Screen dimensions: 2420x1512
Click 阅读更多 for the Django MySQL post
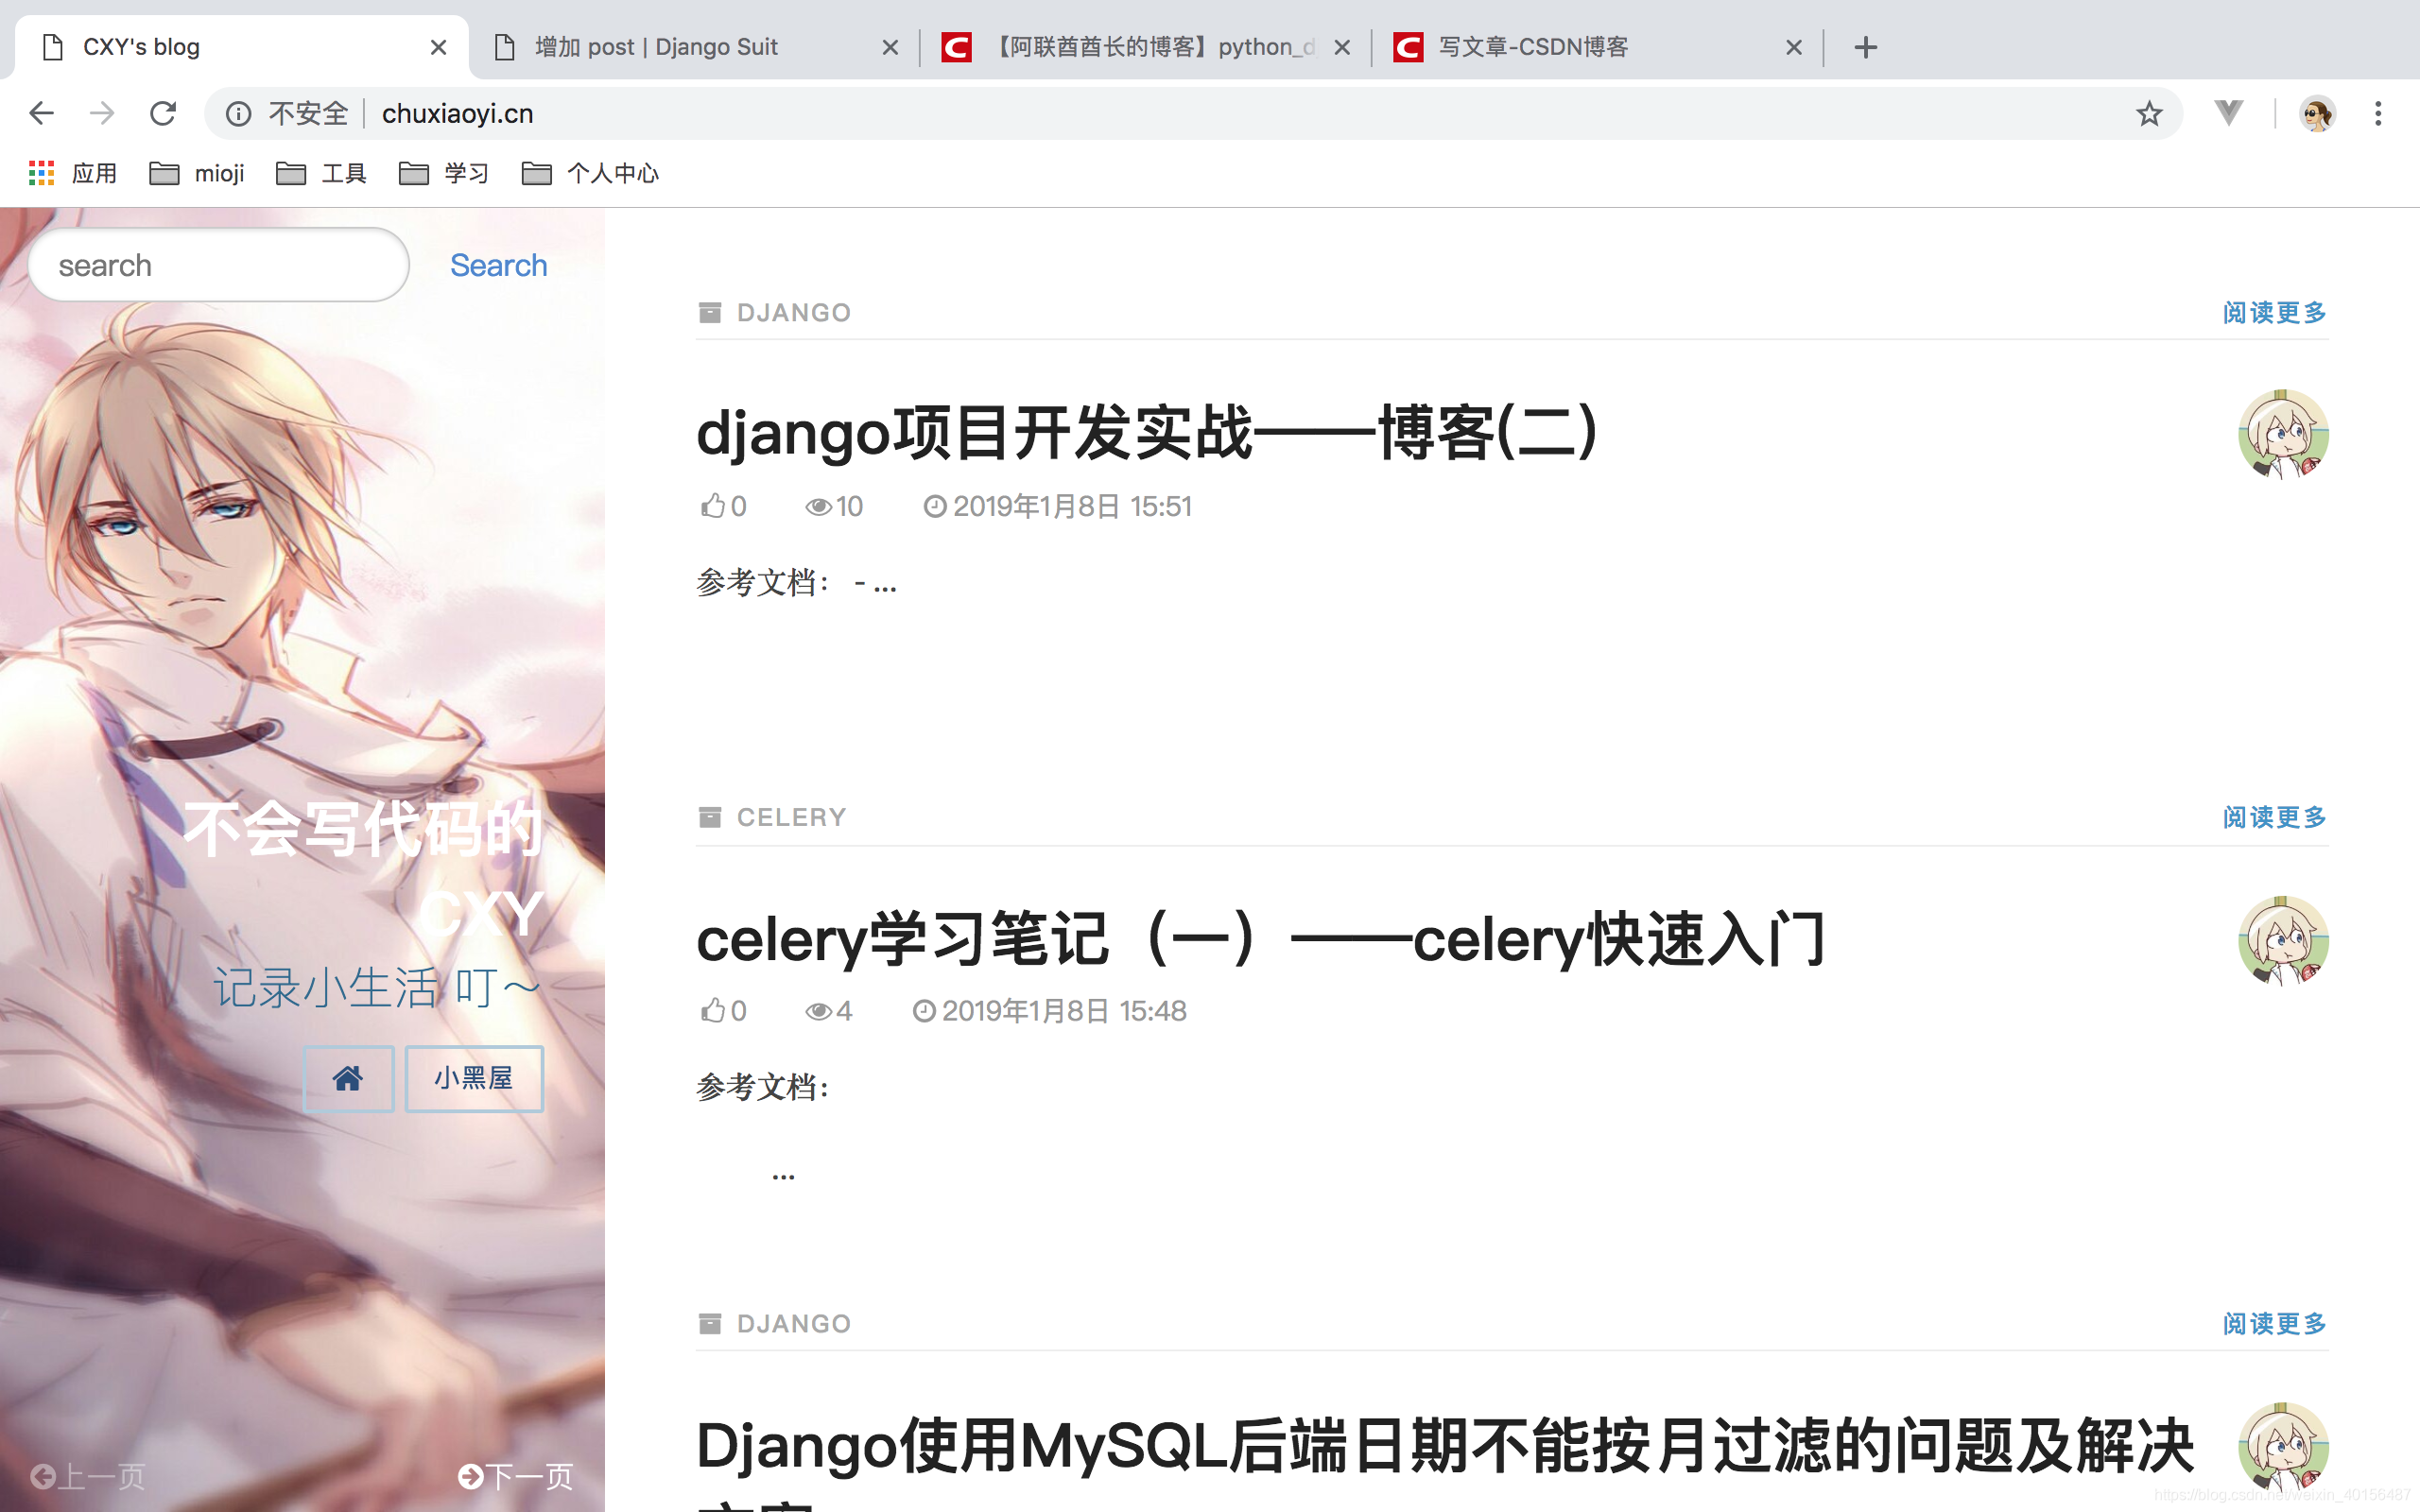pyautogui.click(x=2274, y=1323)
